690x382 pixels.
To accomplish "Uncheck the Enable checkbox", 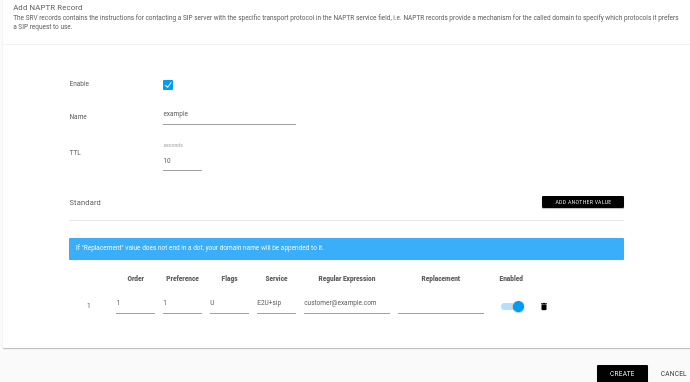I will [x=168, y=85].
